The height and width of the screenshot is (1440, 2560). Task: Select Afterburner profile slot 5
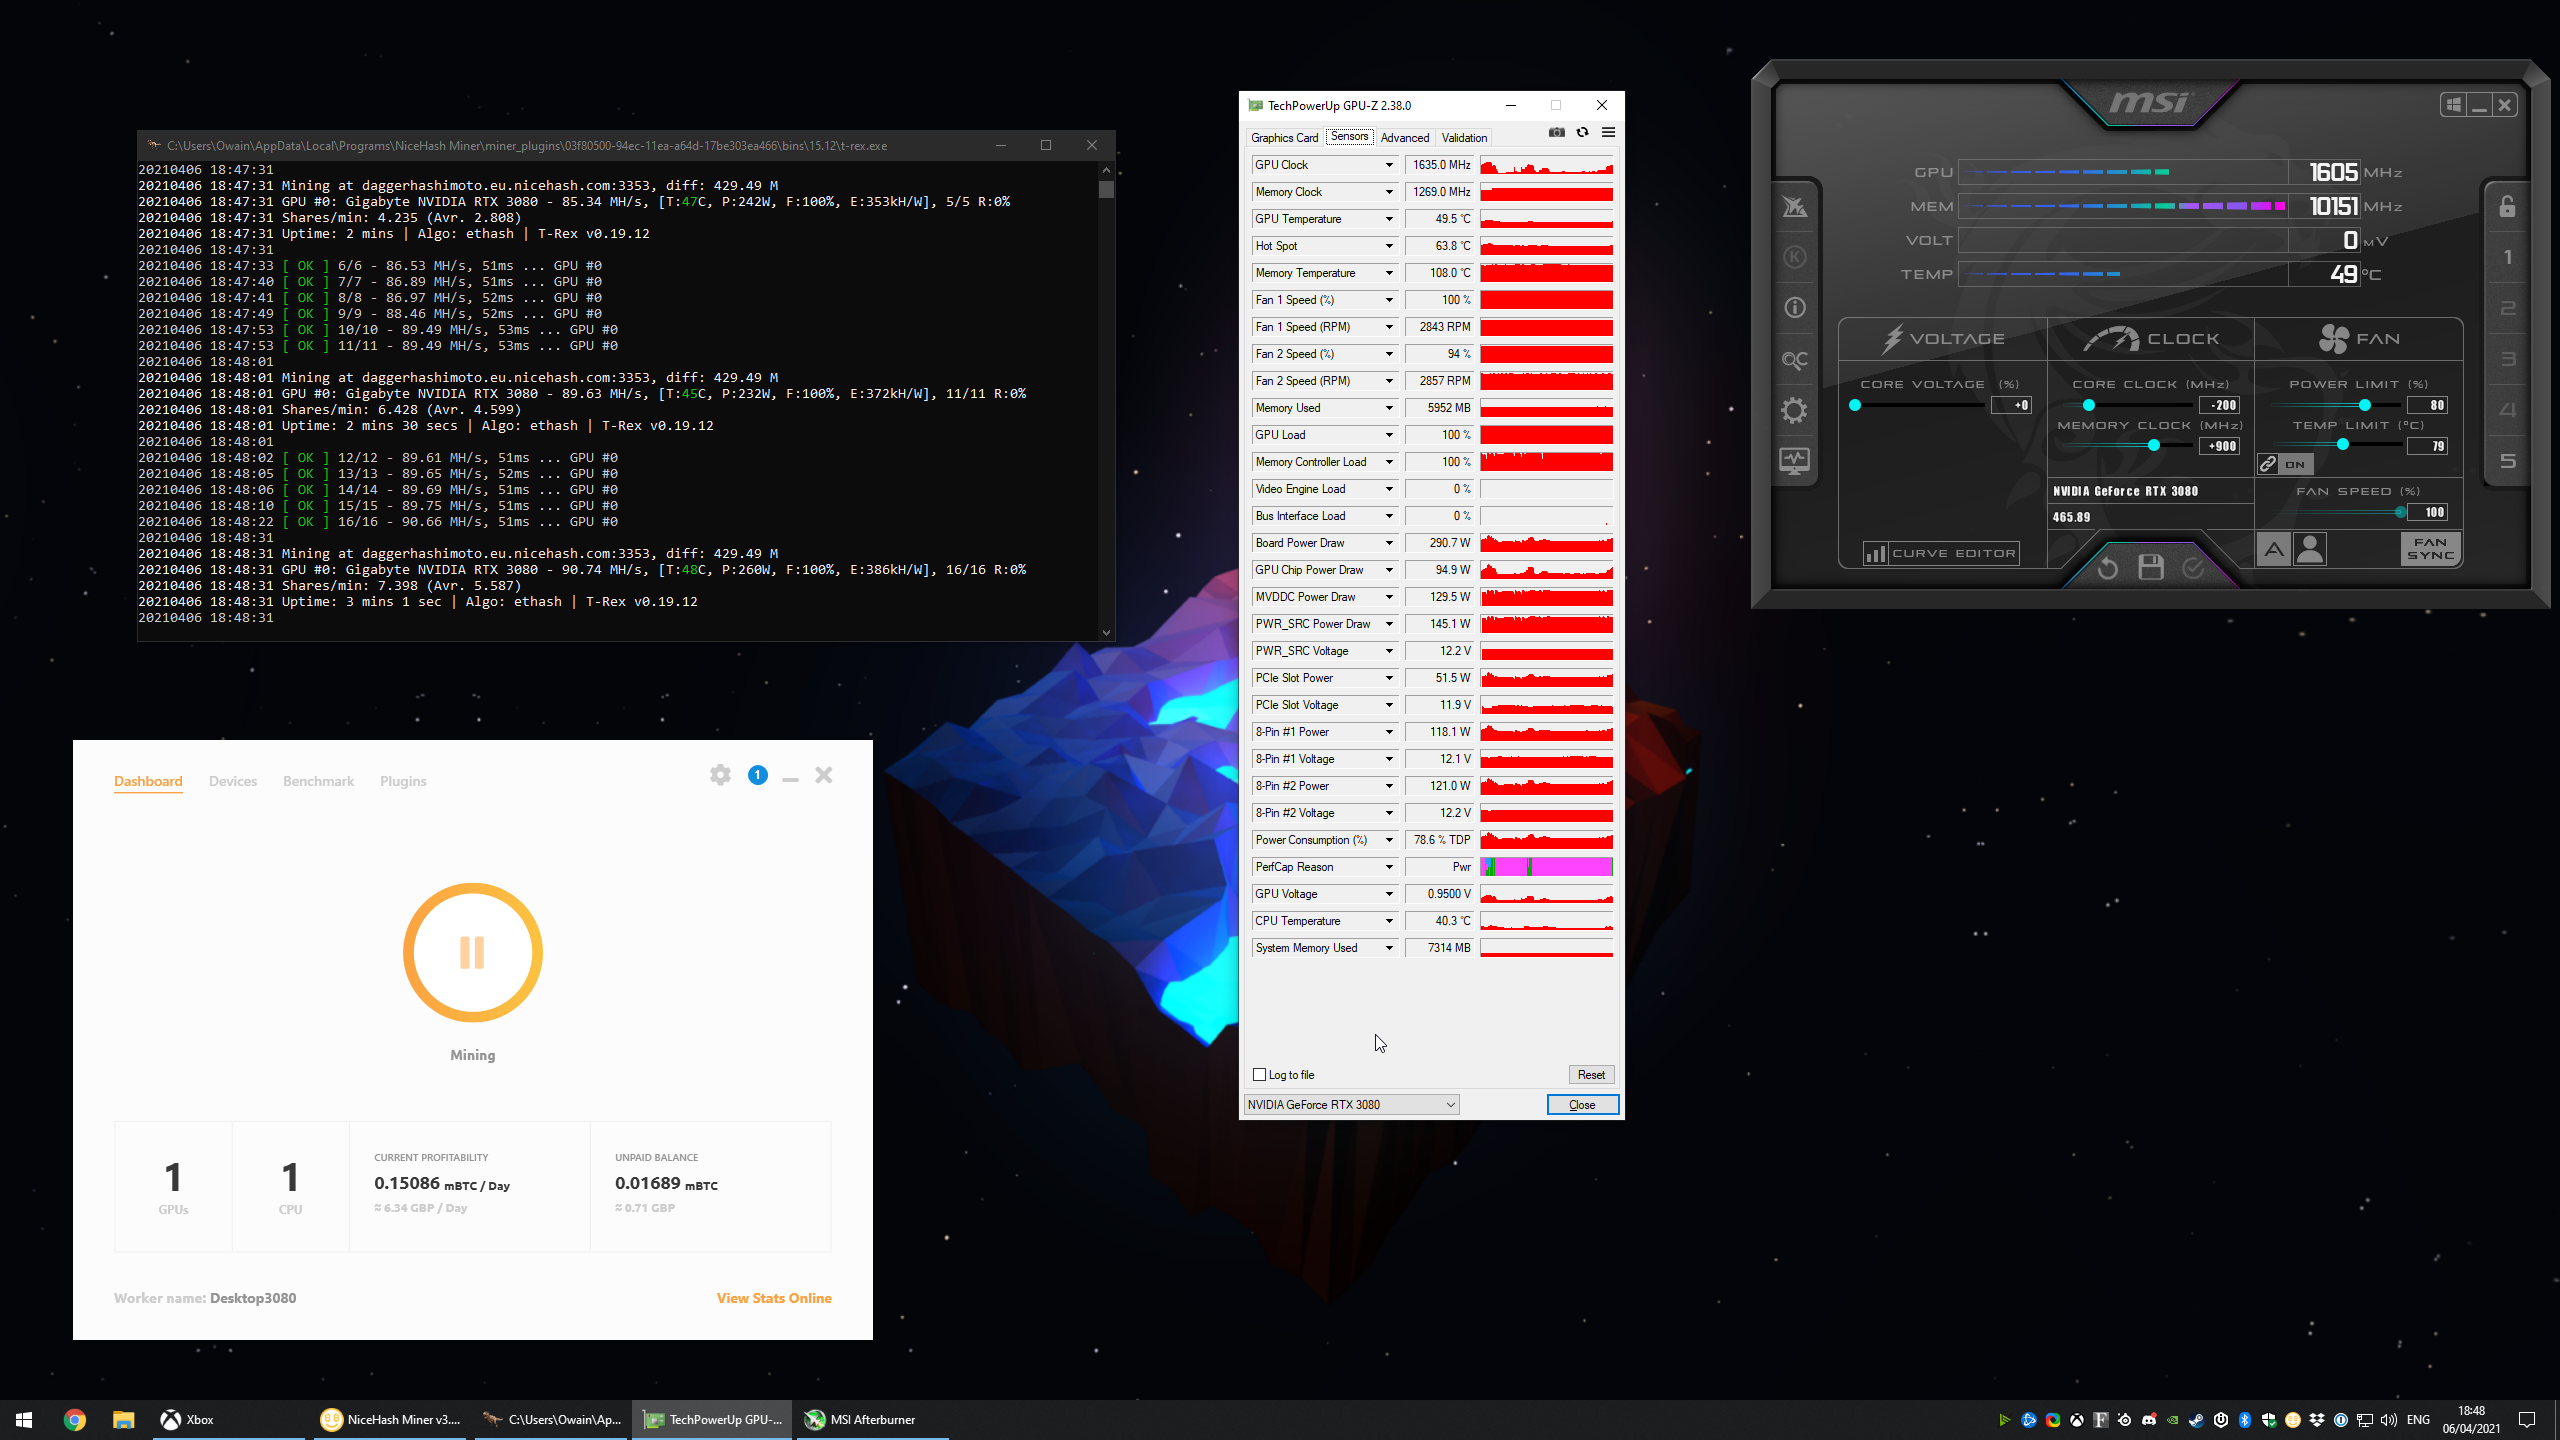pyautogui.click(x=2507, y=461)
